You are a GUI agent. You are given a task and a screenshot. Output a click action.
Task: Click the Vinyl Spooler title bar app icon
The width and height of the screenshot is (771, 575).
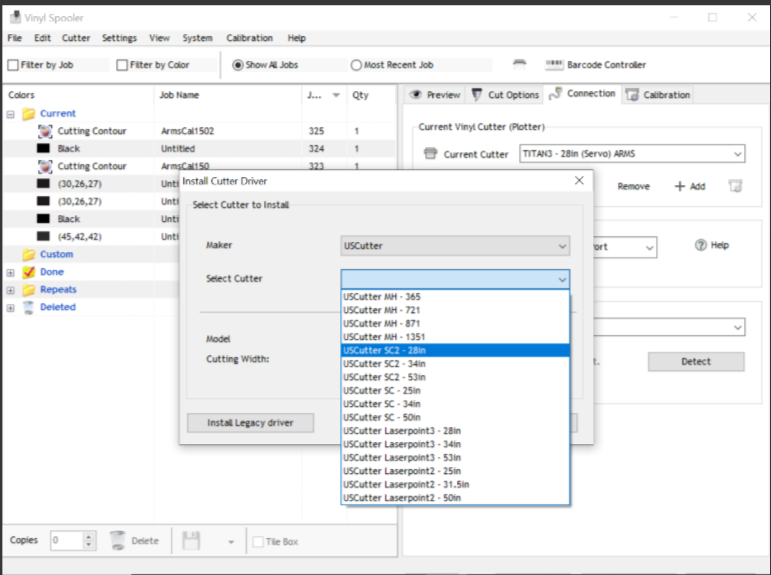tap(15, 18)
